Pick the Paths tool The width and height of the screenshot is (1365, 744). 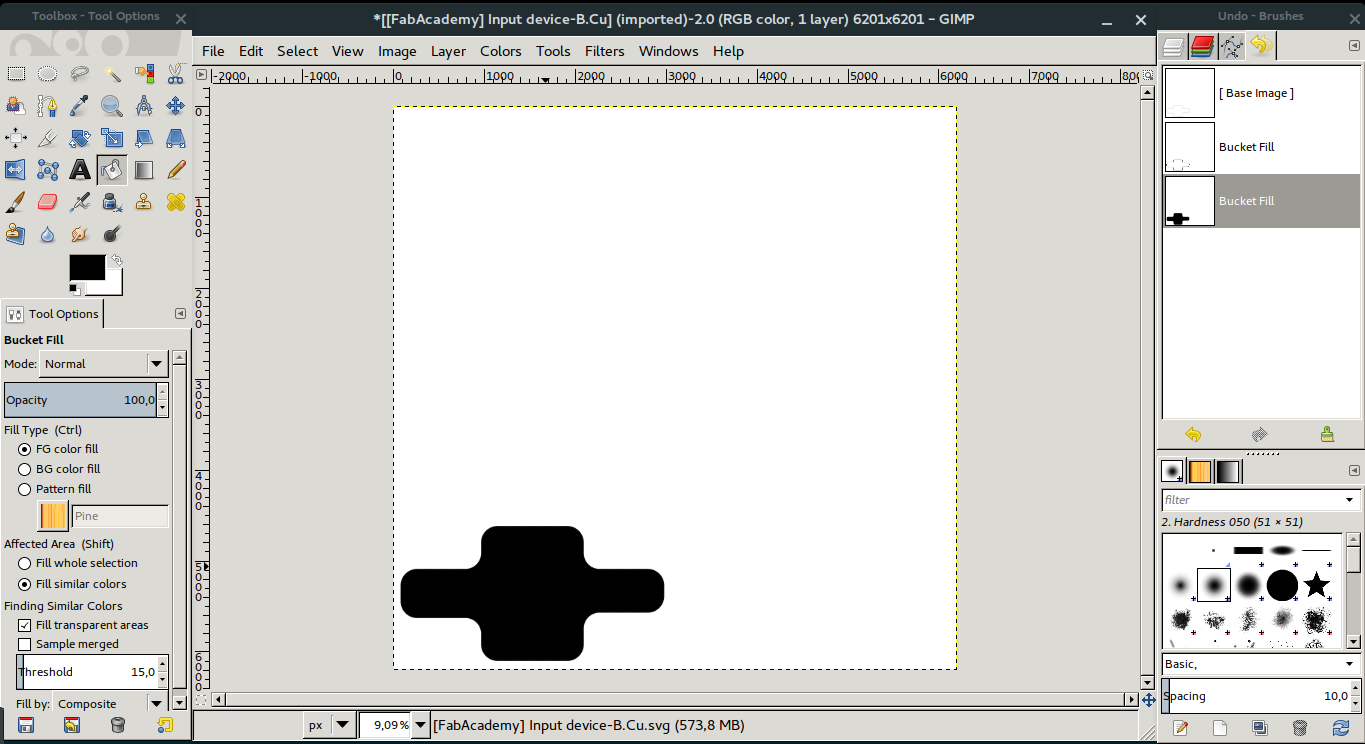click(47, 105)
